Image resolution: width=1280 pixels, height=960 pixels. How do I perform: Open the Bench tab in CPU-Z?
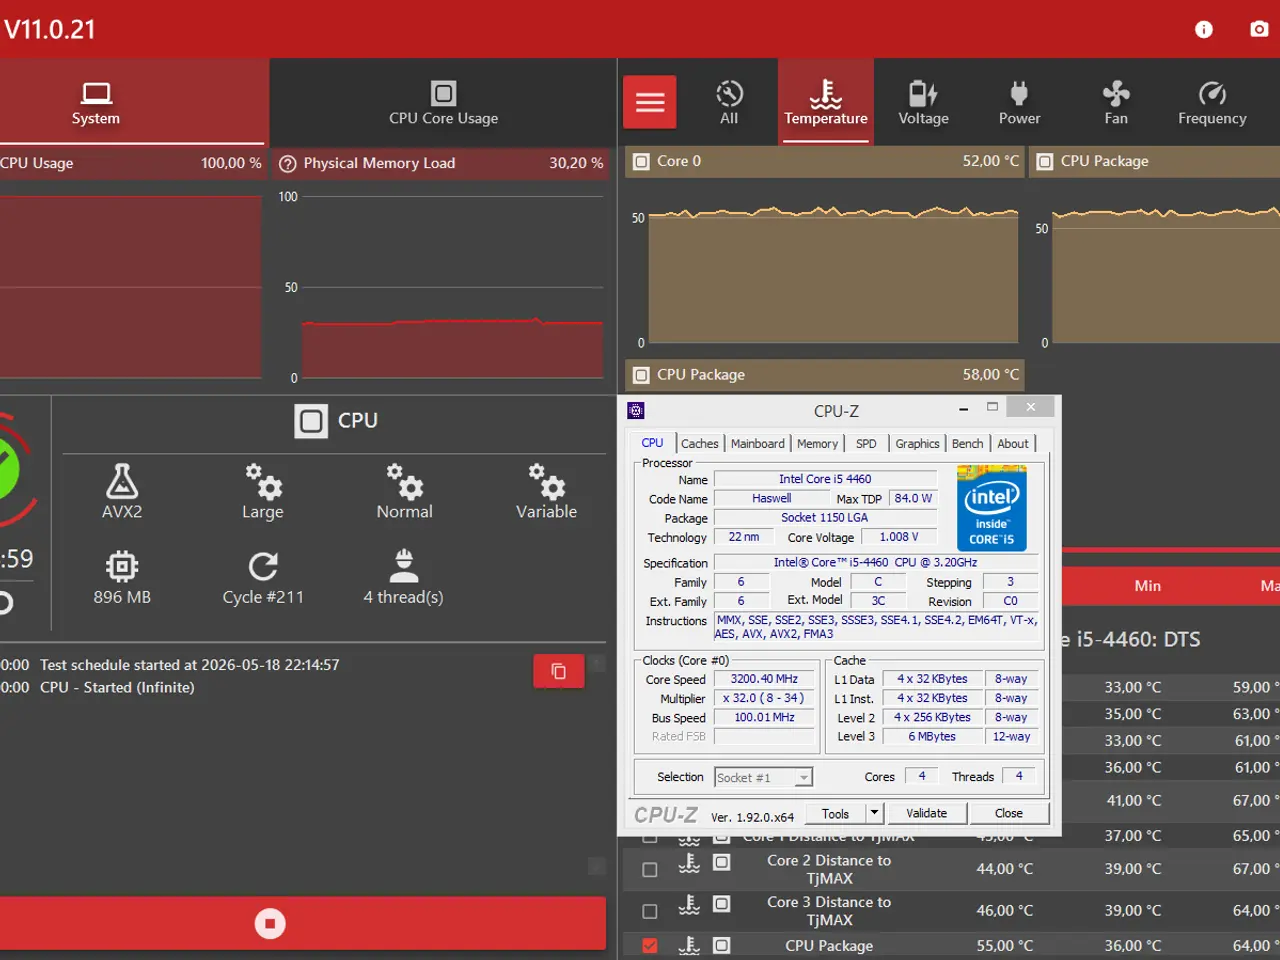point(967,444)
